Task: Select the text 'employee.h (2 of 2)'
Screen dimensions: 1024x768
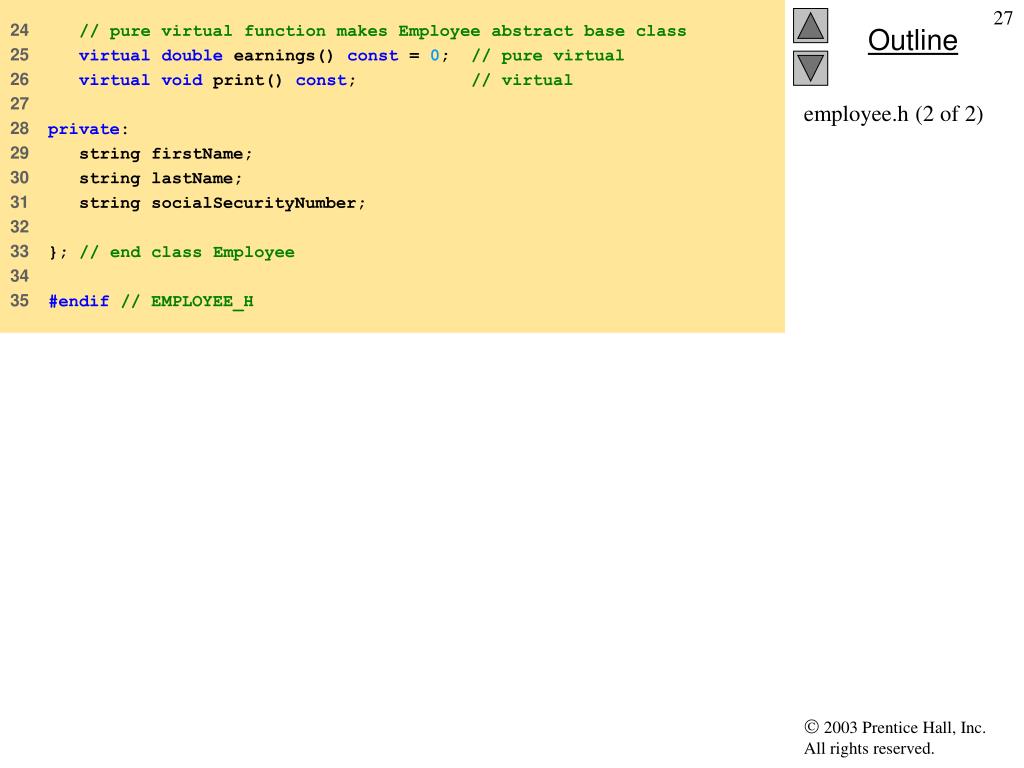Action: 893,114
